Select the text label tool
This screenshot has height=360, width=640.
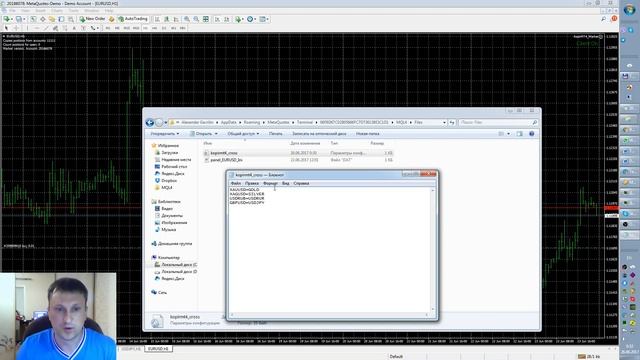83,28
